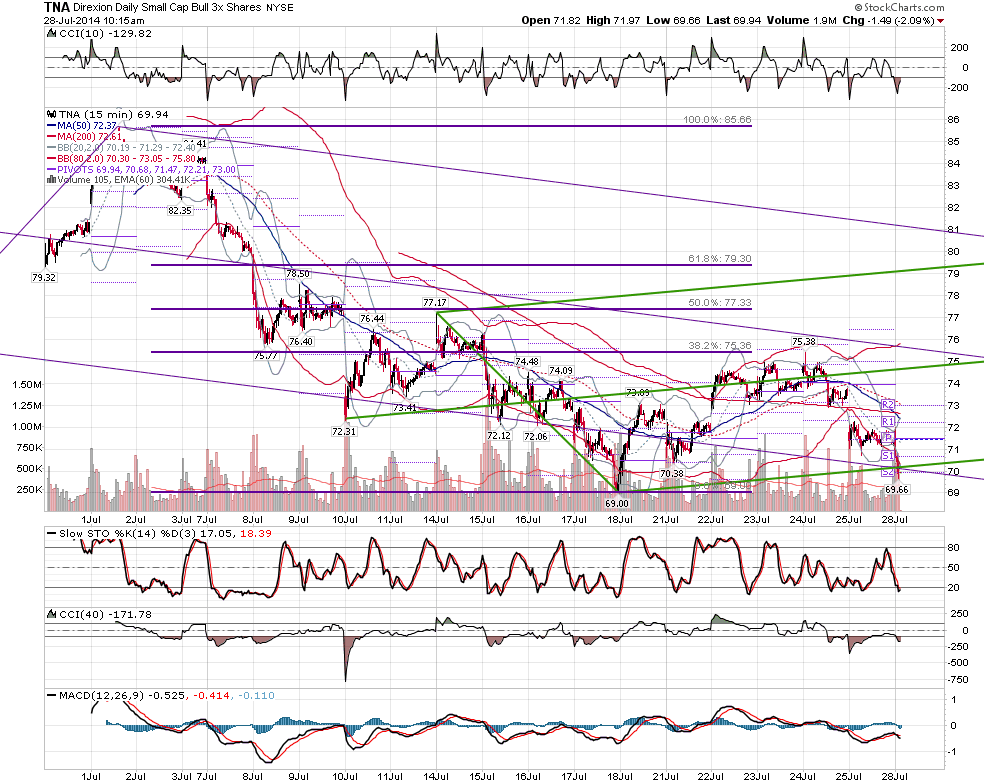Viewport: 984px width, 782px height.
Task: Click the volume bars icon beside Volume 105
Action: click(x=51, y=180)
